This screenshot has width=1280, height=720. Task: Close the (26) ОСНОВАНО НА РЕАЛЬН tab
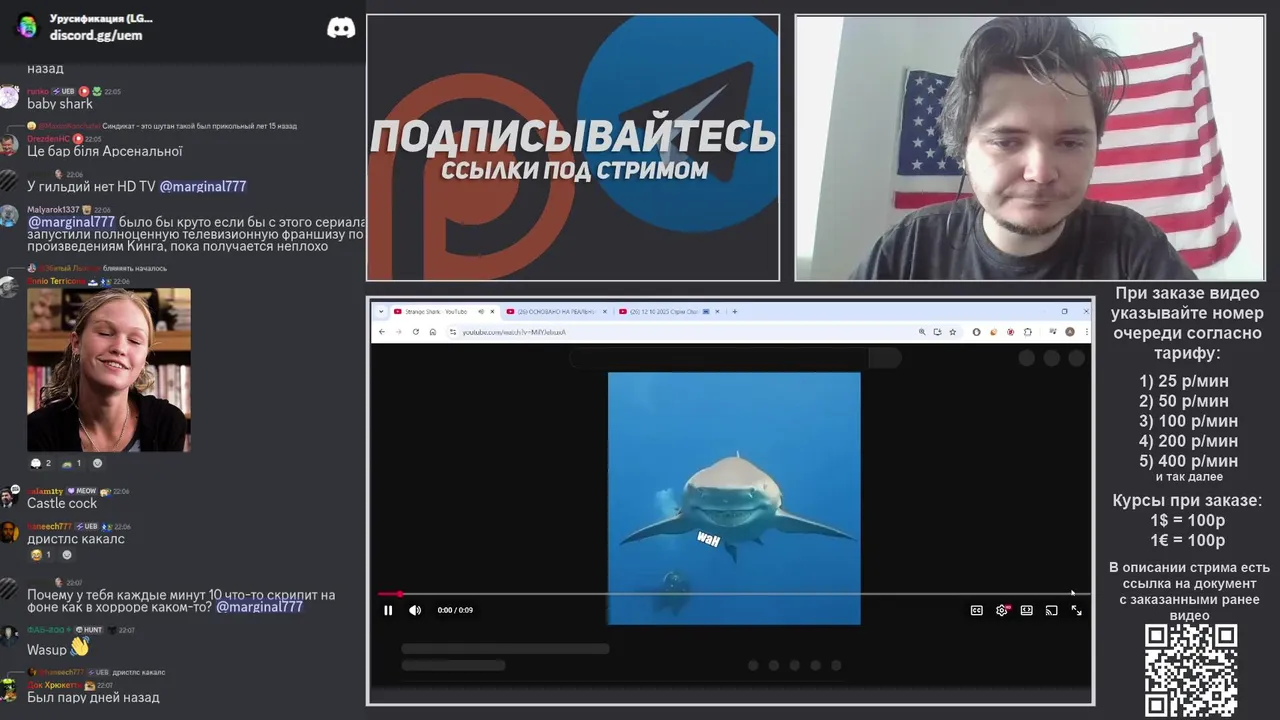[x=604, y=311]
